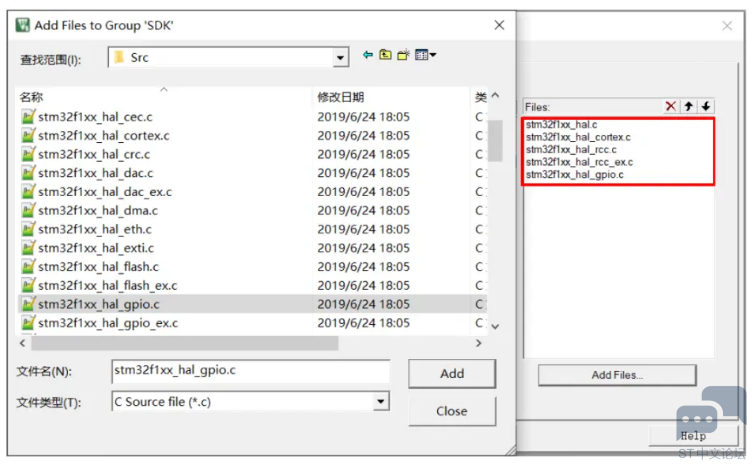Select stm32f1xx_hal.c in the Files list
The height and width of the screenshot is (469, 755).
tap(561, 125)
